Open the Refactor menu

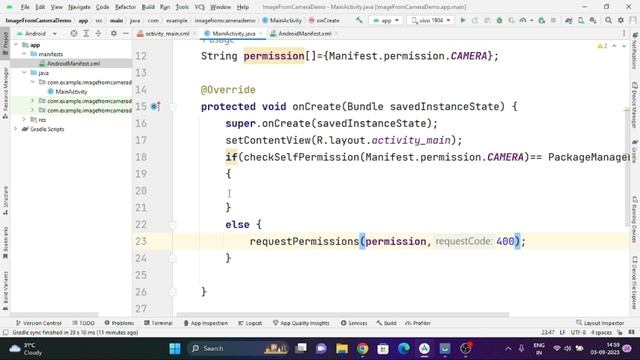[x=125, y=7]
